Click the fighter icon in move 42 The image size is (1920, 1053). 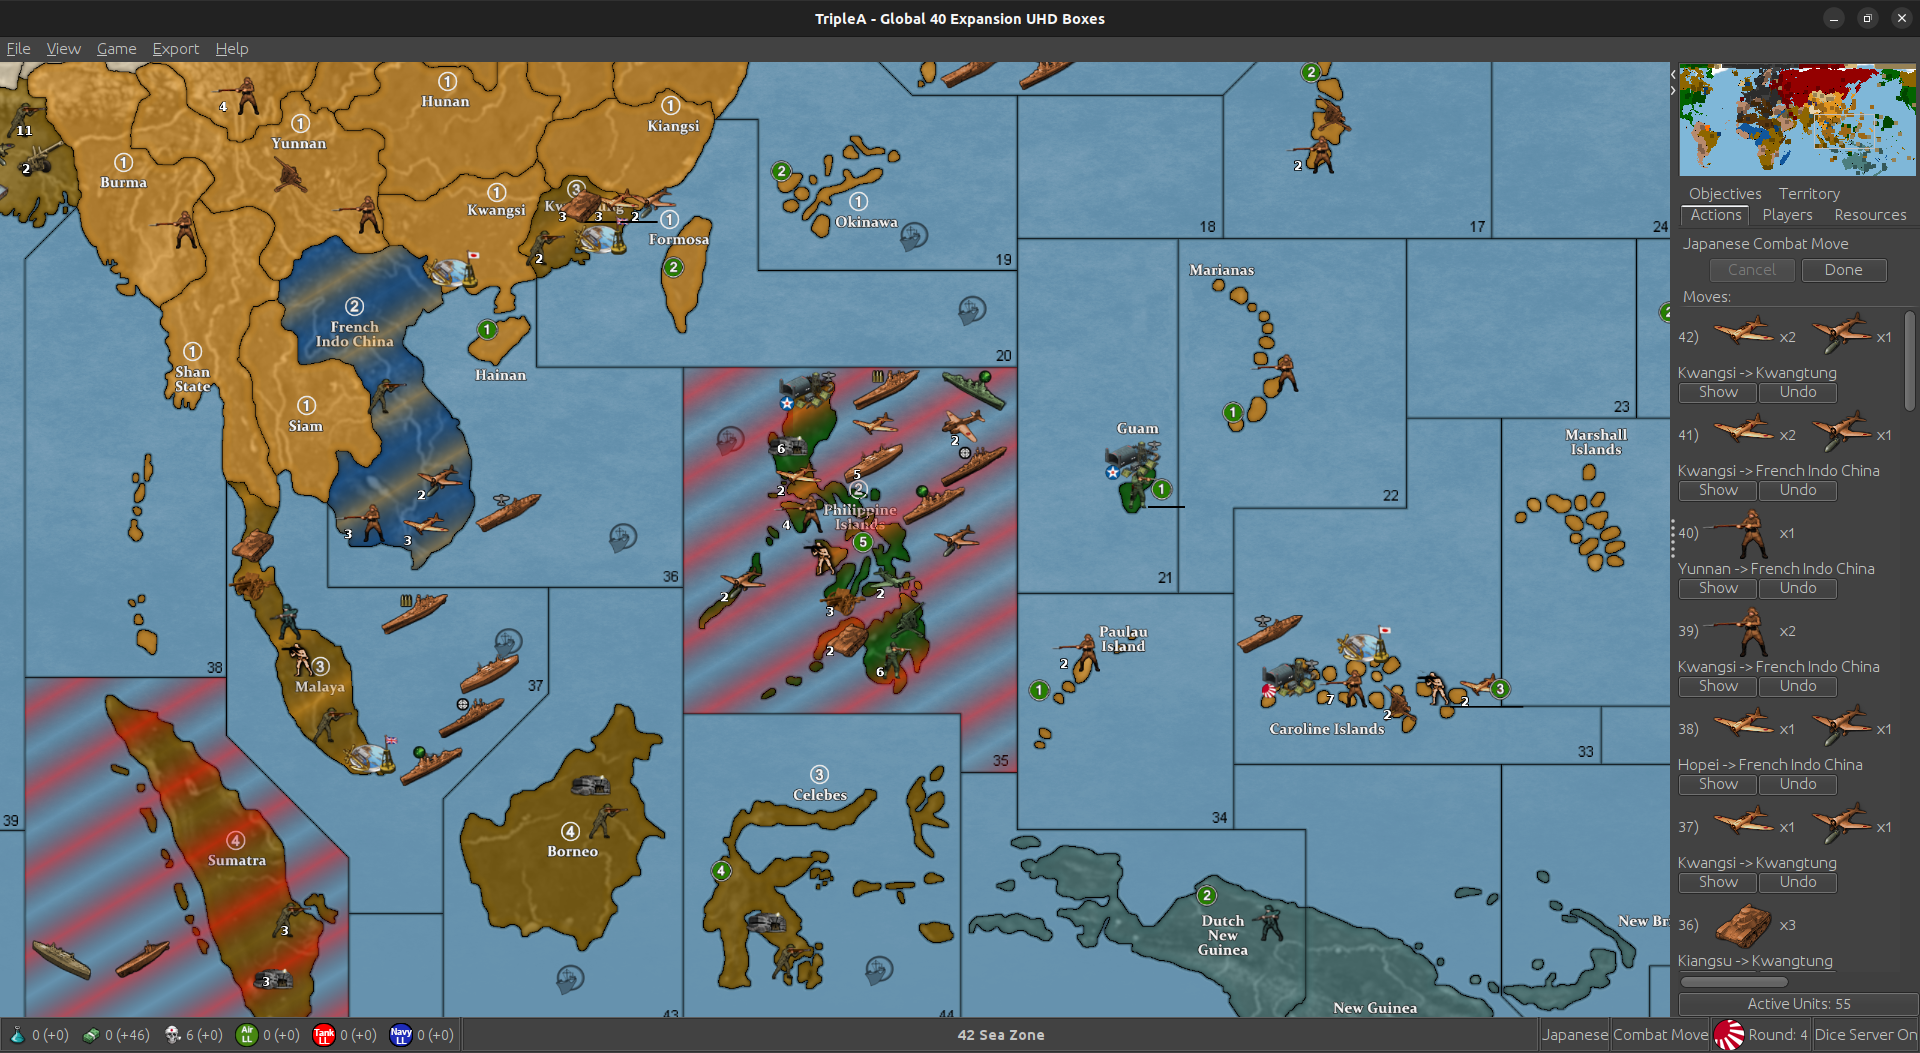coord(1742,330)
